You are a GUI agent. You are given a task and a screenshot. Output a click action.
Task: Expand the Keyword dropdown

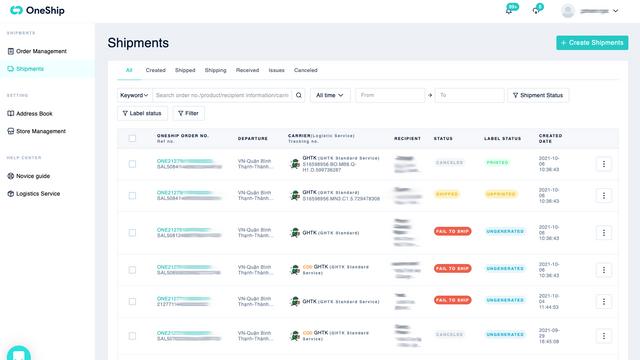click(134, 95)
